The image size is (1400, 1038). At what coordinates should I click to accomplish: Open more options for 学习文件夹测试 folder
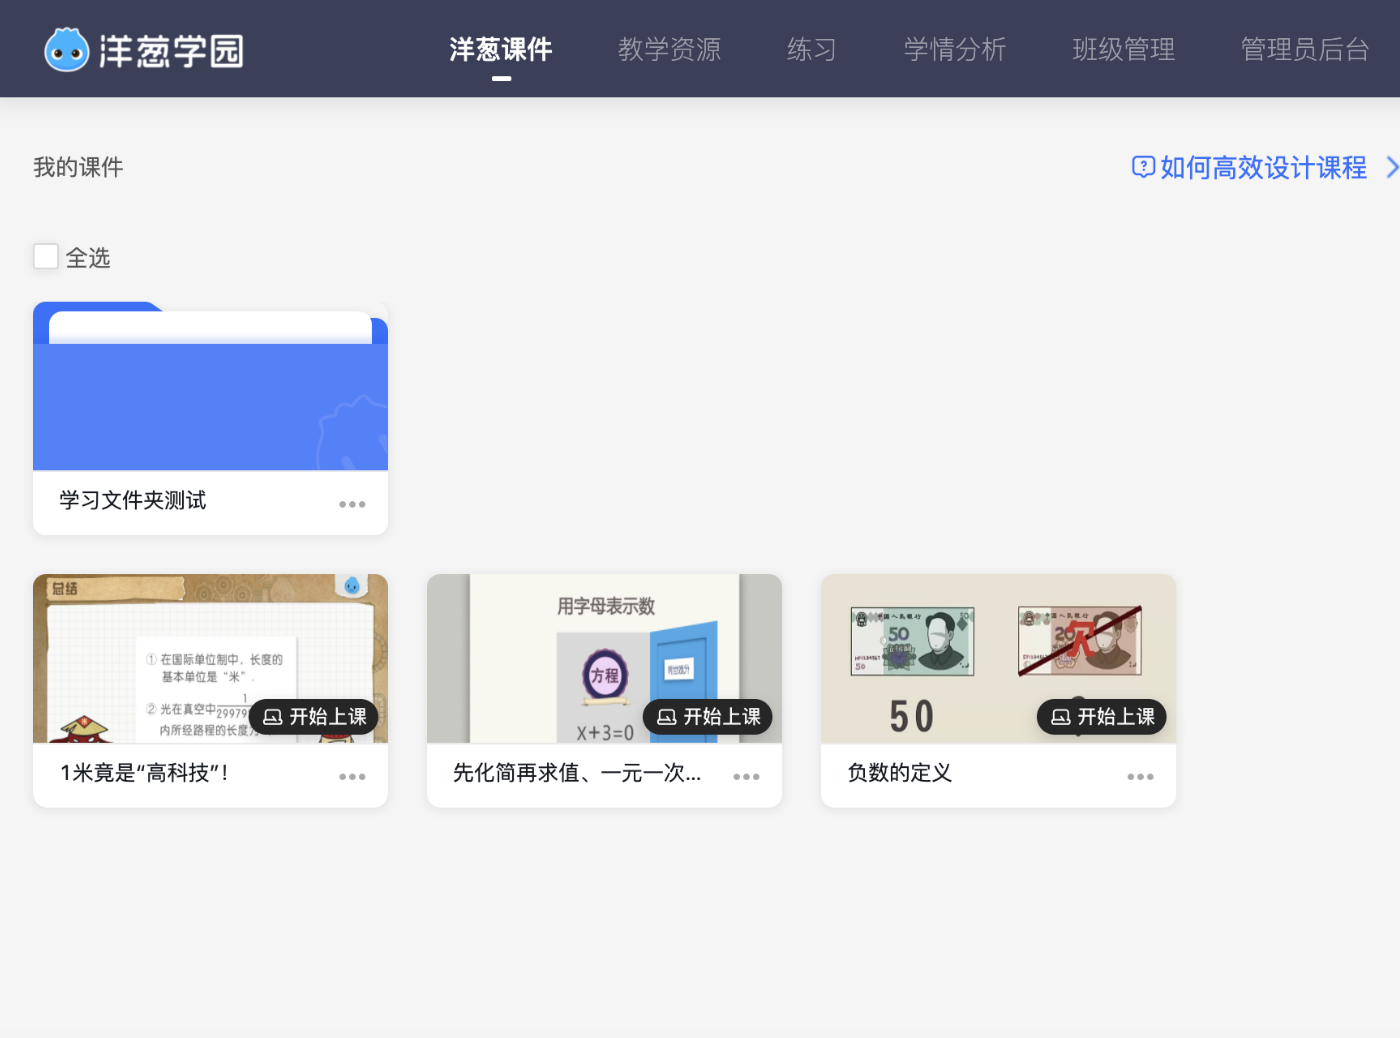(x=352, y=504)
